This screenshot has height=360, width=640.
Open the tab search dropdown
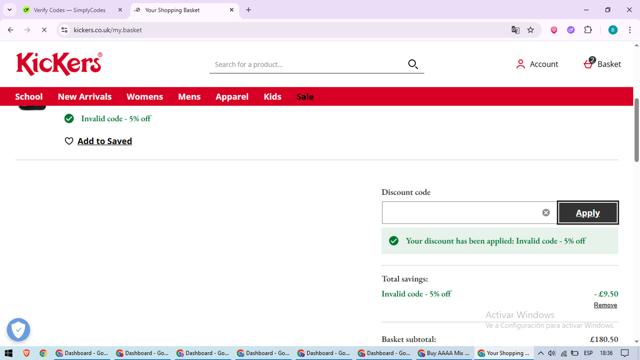click(9, 10)
